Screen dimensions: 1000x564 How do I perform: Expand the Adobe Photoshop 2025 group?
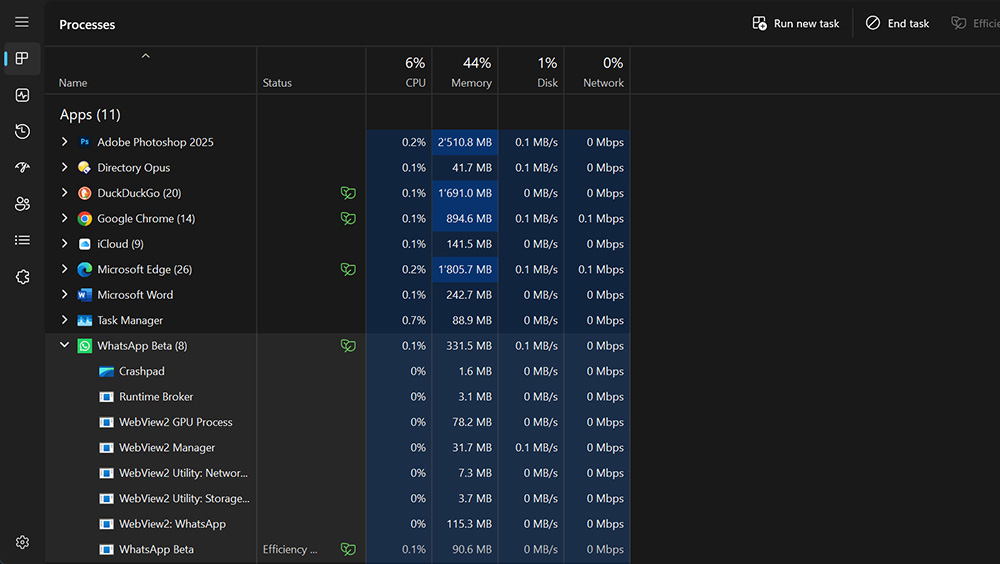point(64,142)
